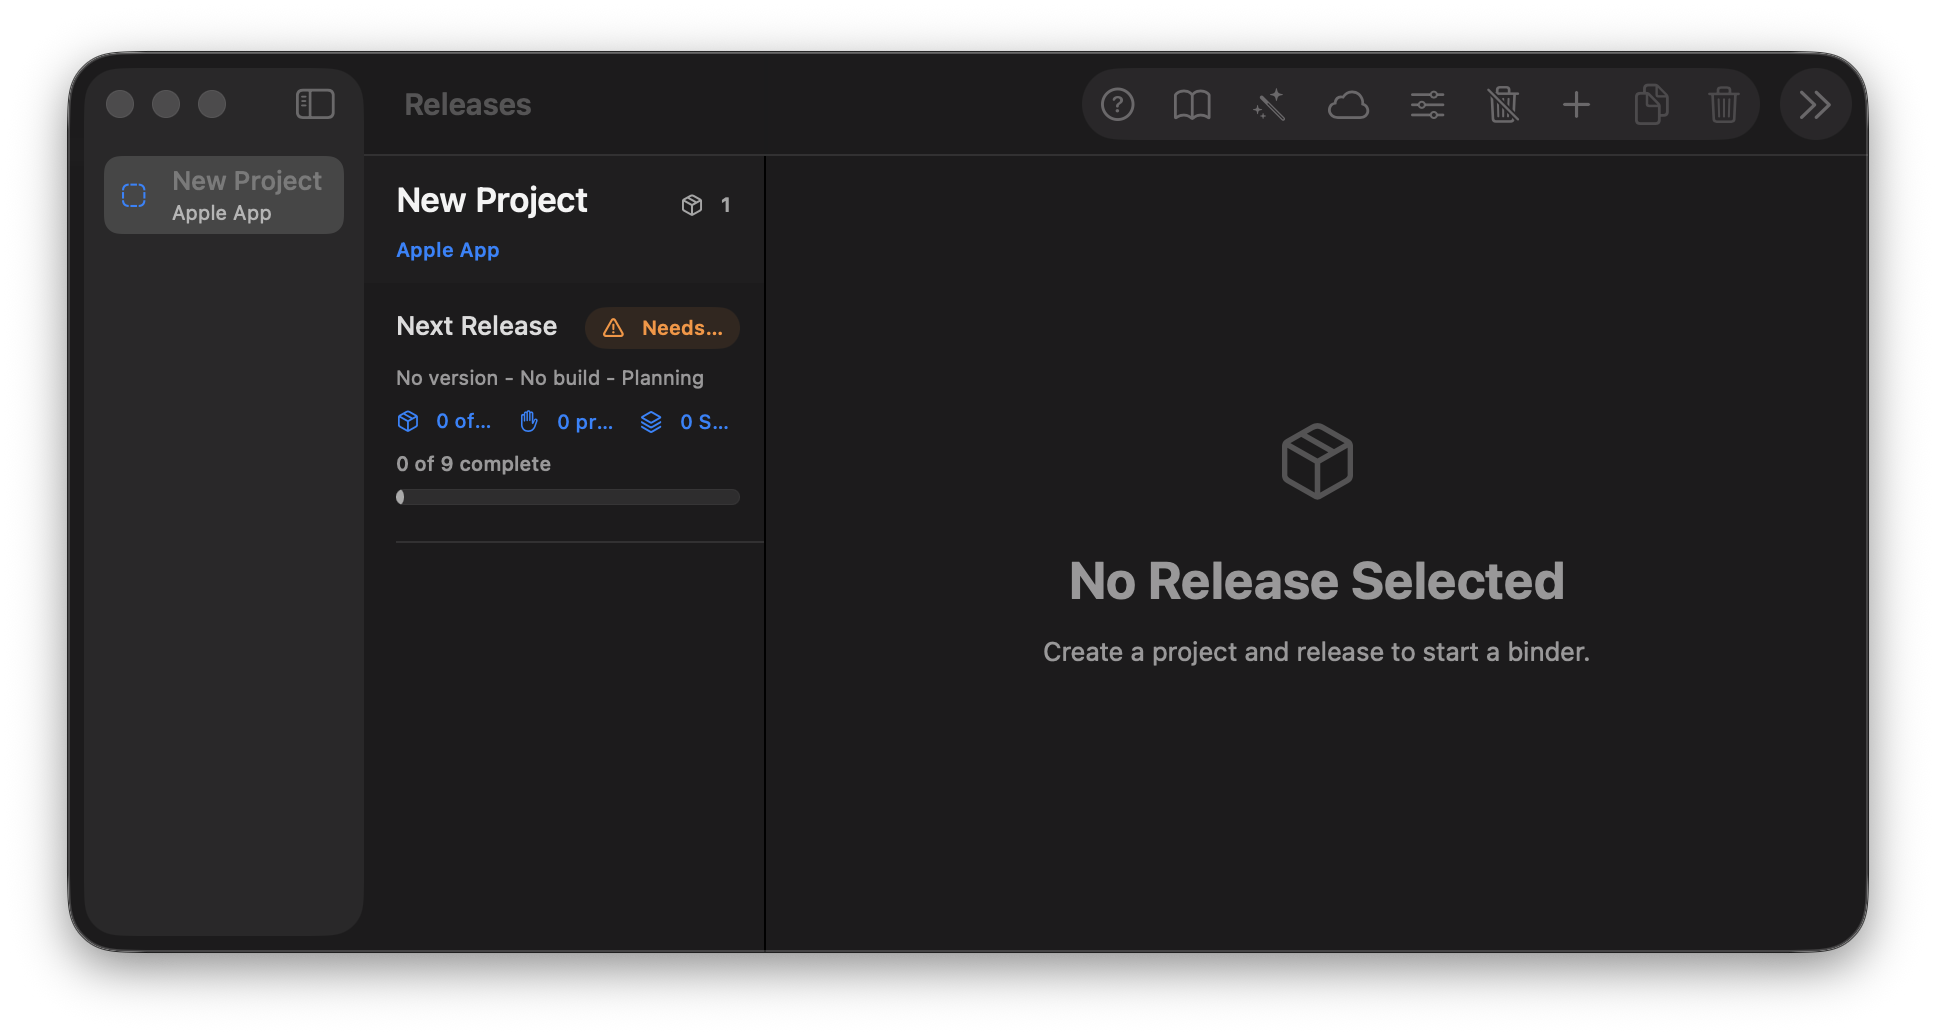1936x1036 pixels.
Task: Select New Project in sidebar
Action: (224, 195)
